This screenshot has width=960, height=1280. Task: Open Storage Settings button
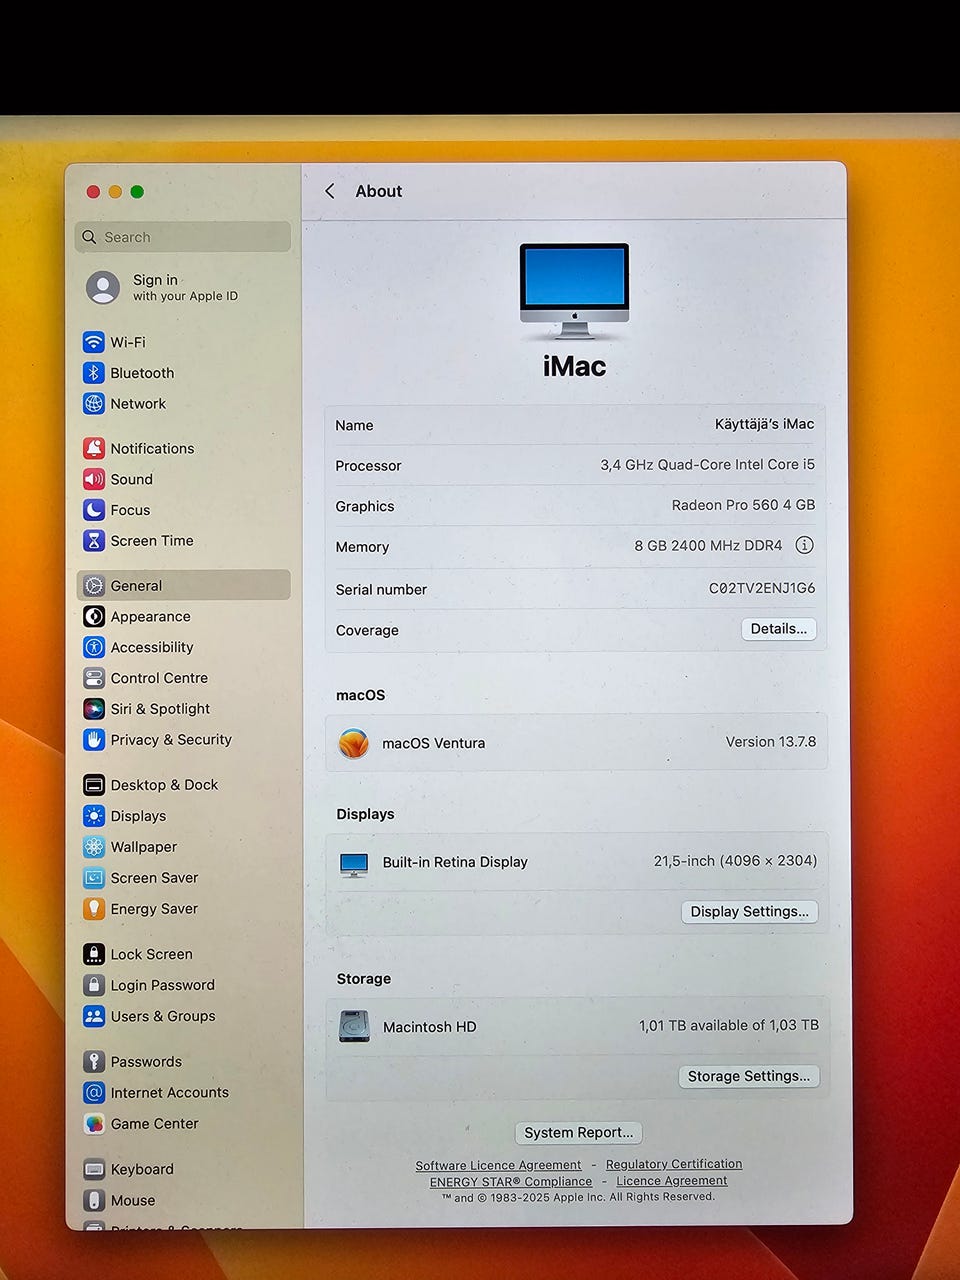click(749, 1077)
